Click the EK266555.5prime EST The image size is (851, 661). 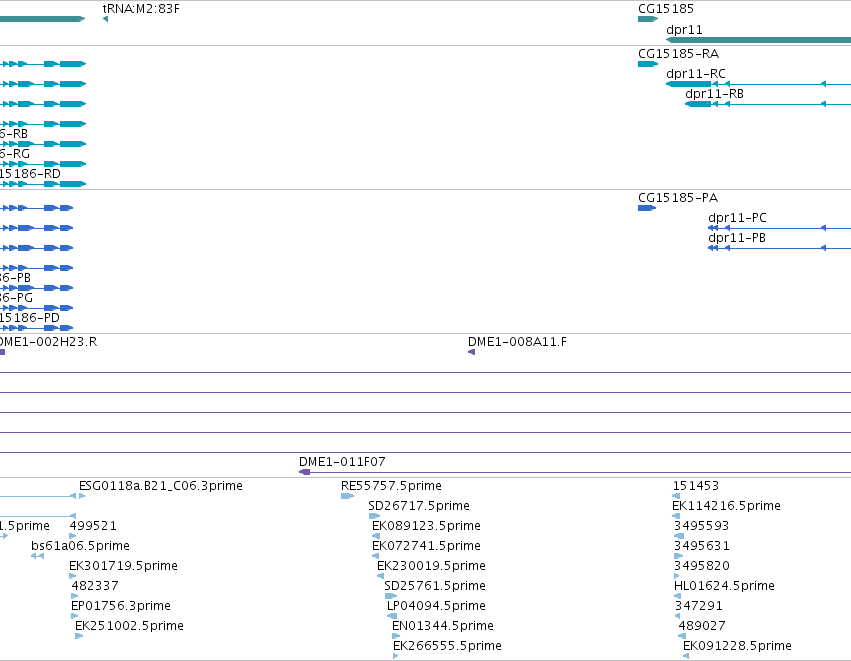click(447, 646)
